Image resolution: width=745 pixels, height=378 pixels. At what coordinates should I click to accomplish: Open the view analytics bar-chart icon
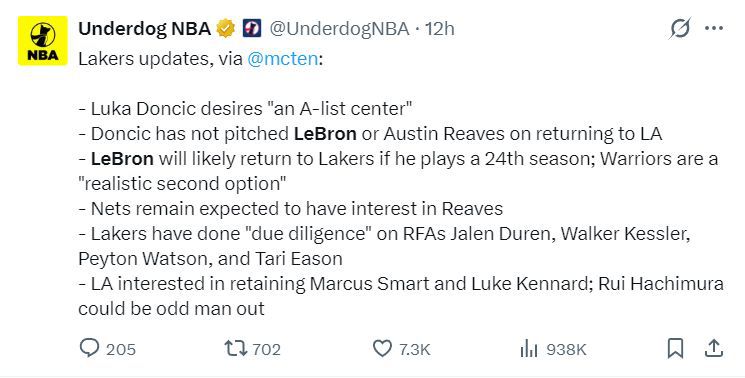click(529, 349)
